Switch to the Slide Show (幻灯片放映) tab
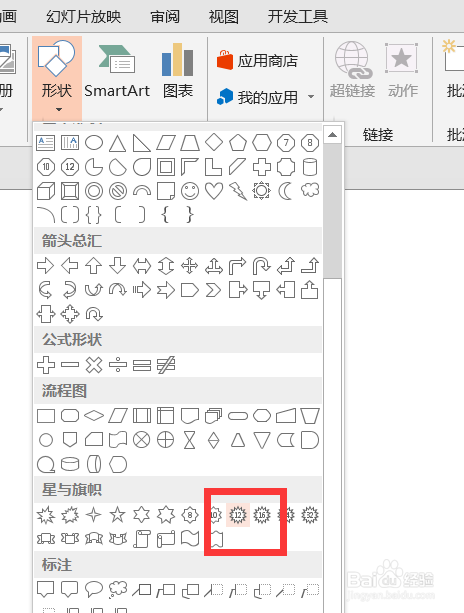This screenshot has width=464, height=613. (83, 16)
